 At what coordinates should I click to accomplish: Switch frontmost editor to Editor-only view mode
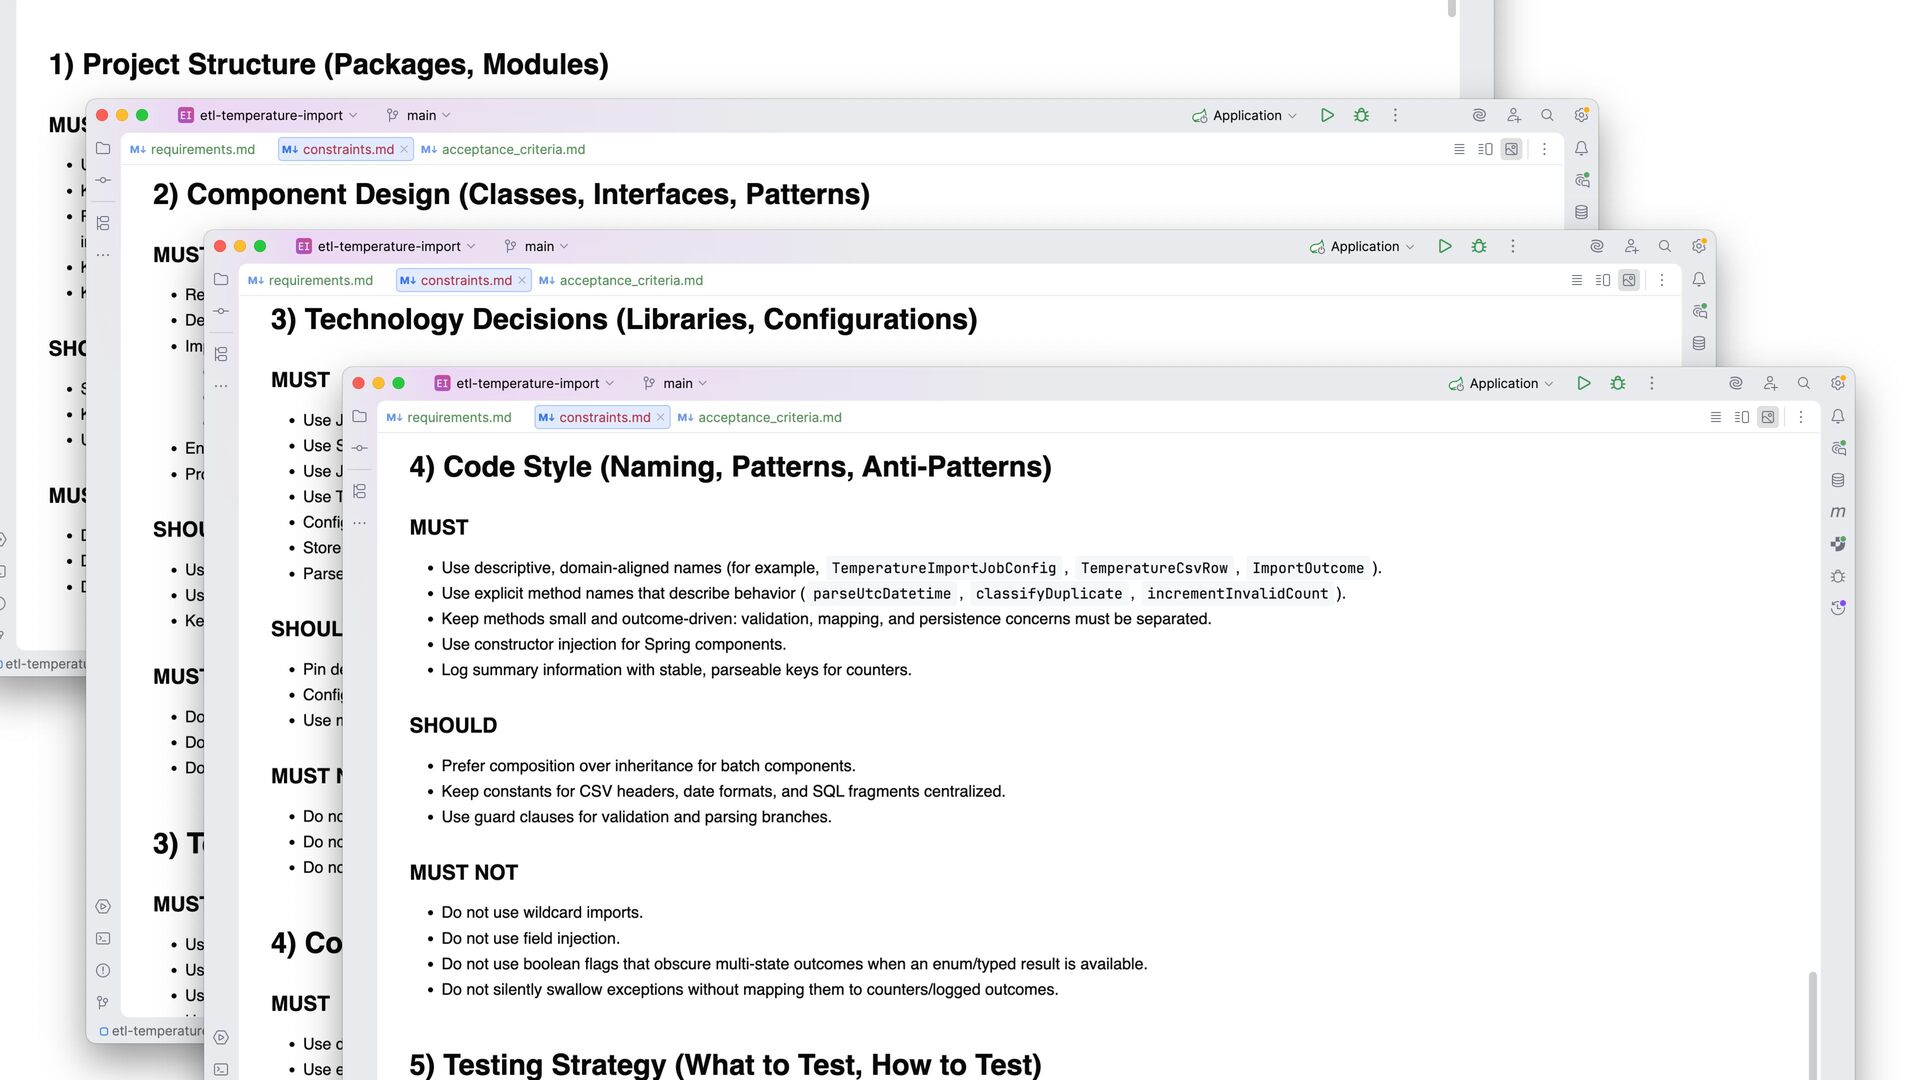[1715, 417]
